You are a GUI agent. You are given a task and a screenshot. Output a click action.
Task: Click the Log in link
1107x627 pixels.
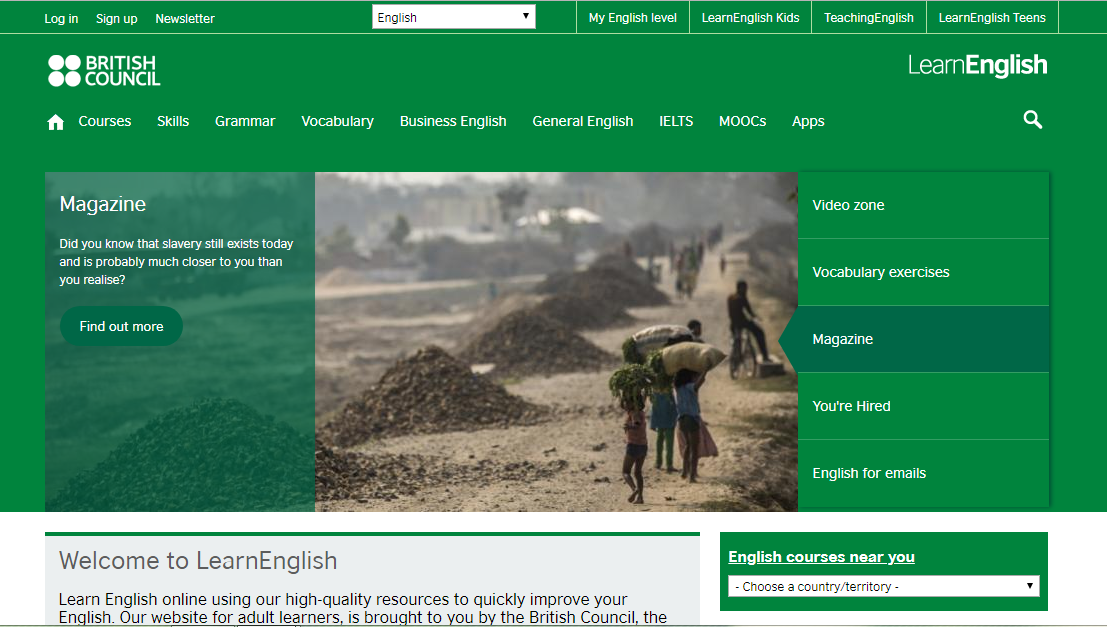(61, 18)
